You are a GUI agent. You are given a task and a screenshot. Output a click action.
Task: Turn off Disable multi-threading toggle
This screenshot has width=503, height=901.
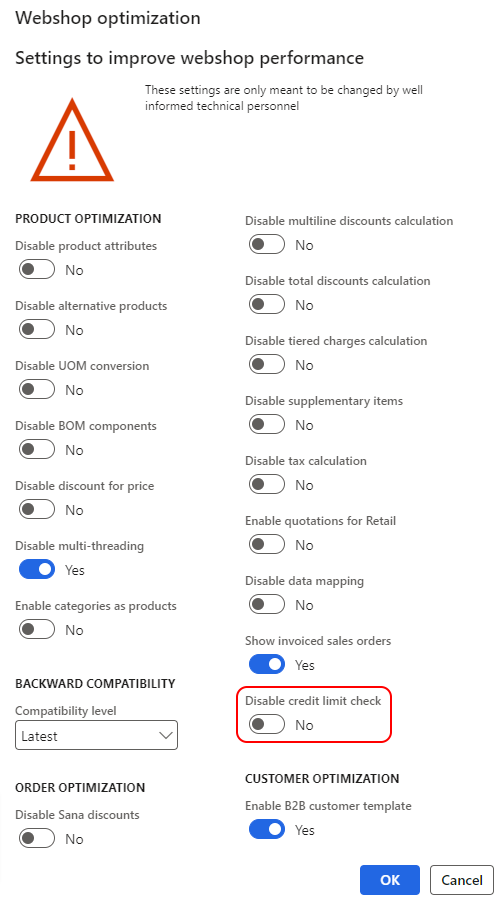(37, 569)
